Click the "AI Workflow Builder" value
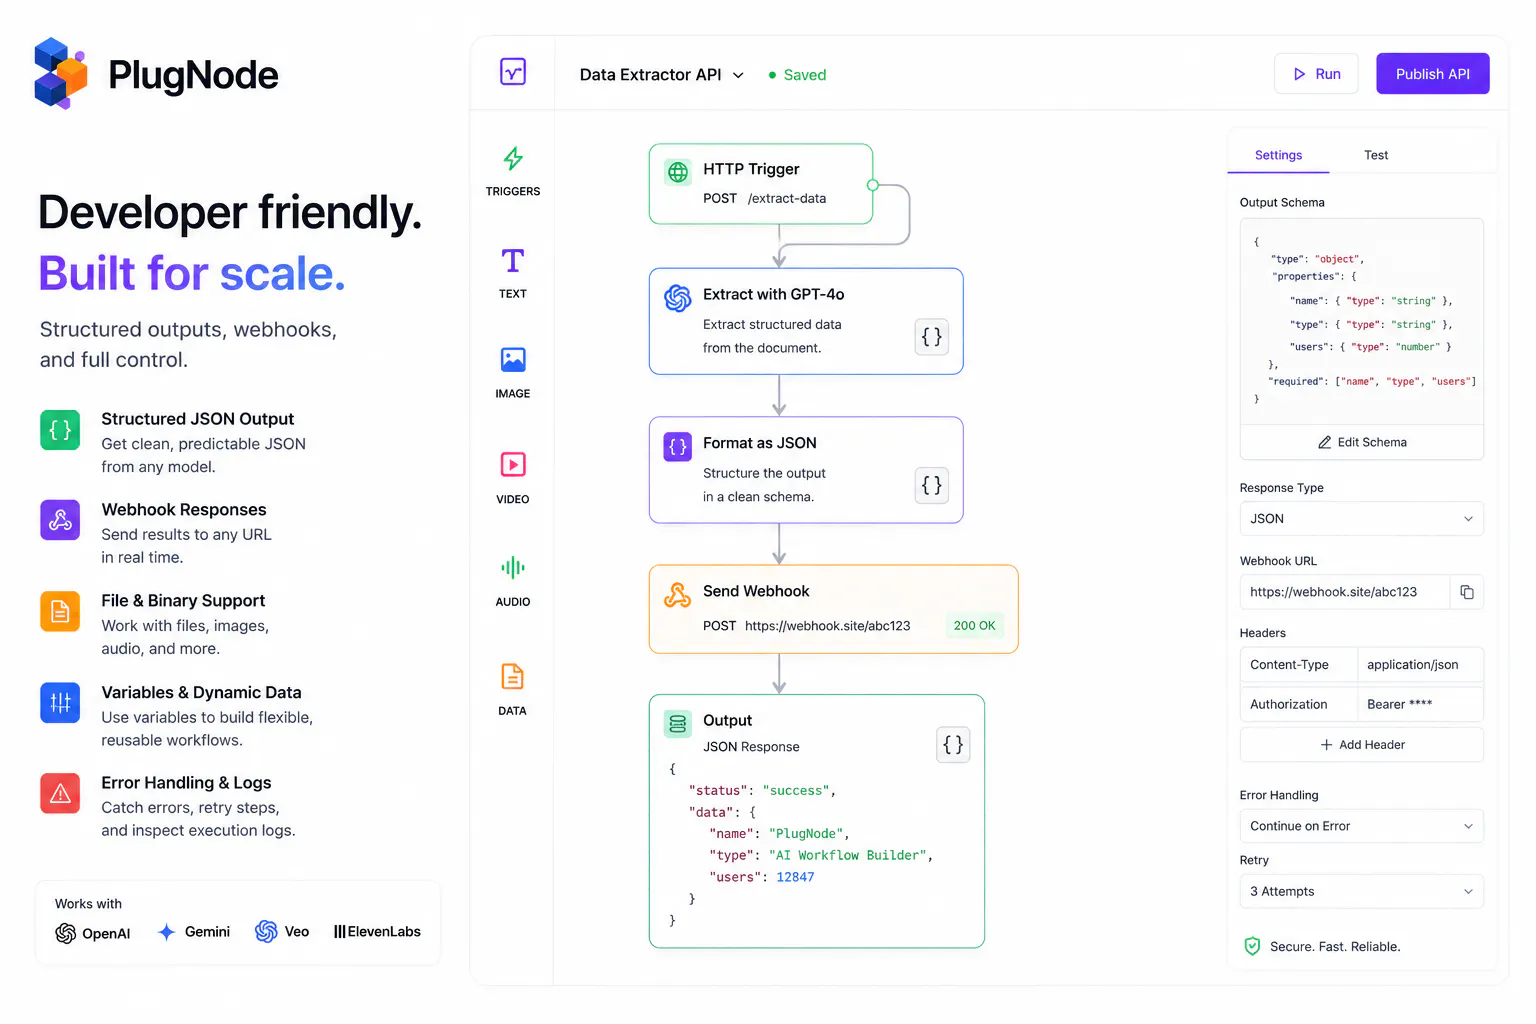 pyautogui.click(x=847, y=855)
